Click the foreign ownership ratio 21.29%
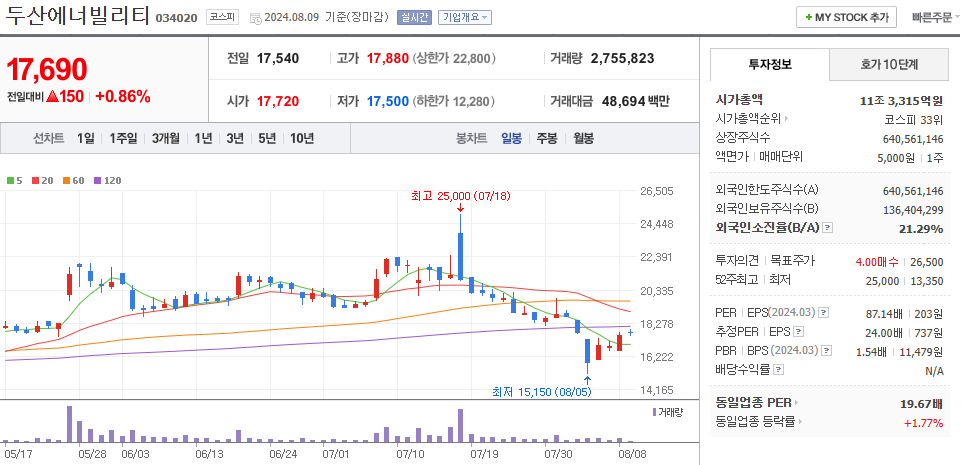967x465 pixels. (922, 228)
